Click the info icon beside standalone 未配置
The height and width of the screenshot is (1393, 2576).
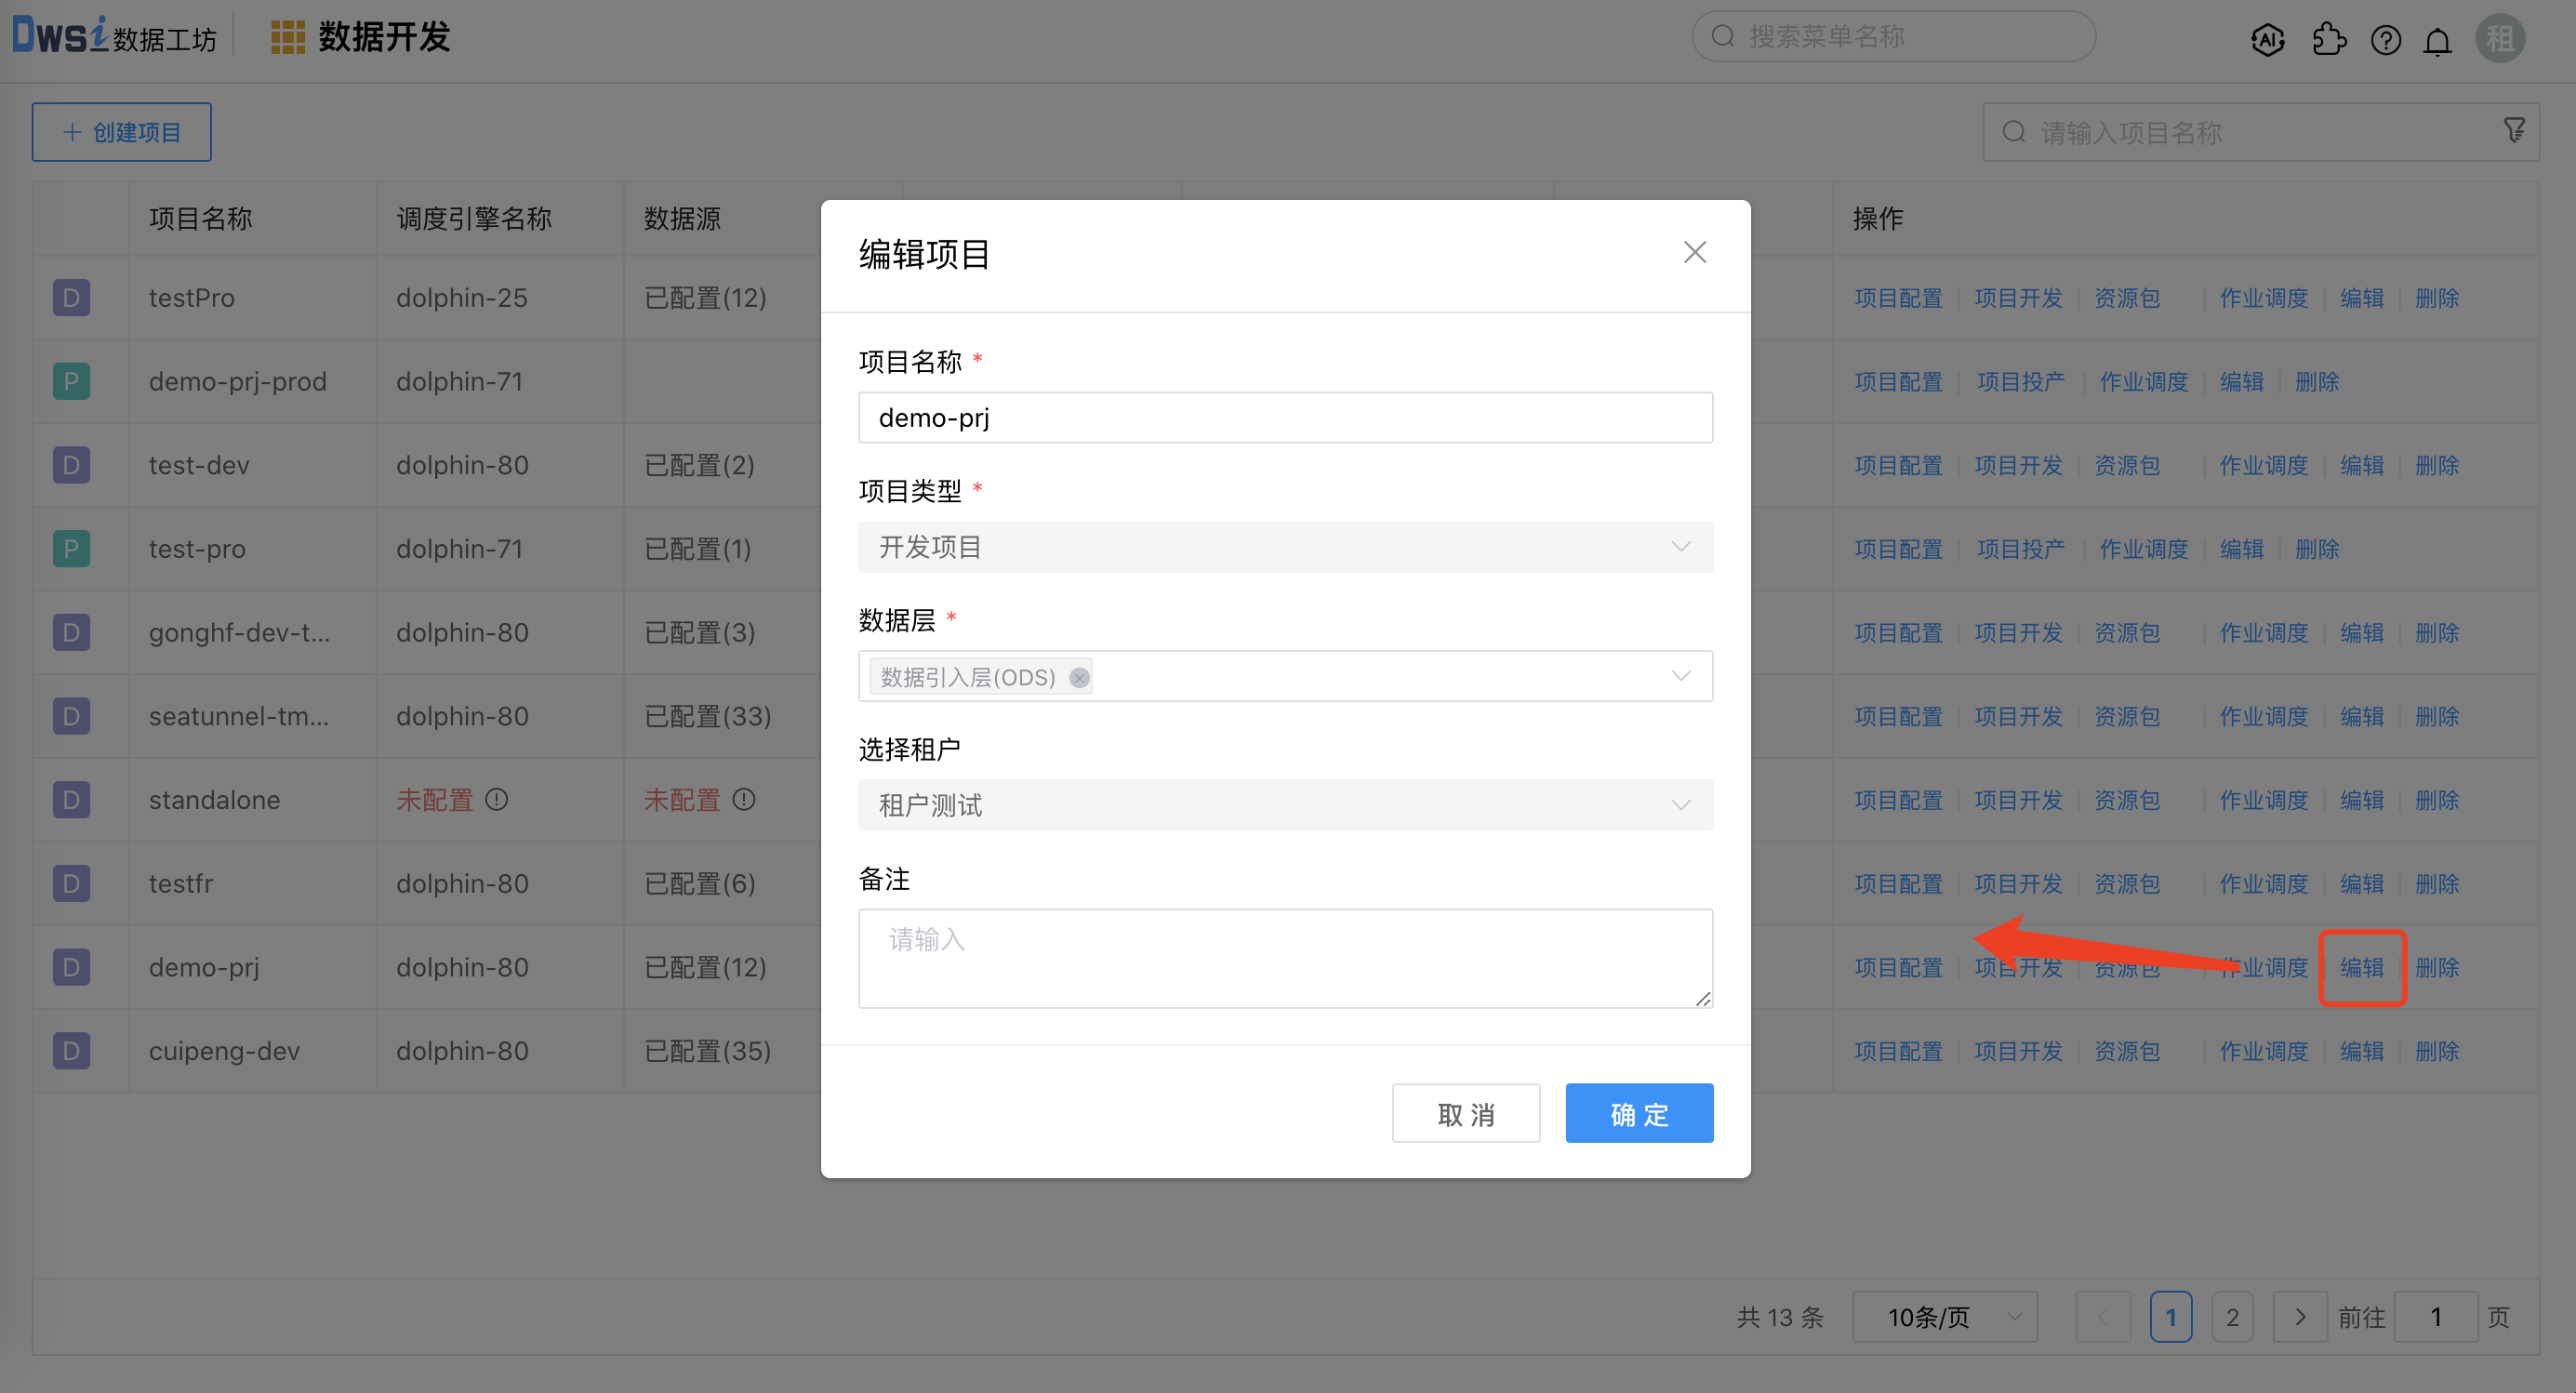pos(496,800)
